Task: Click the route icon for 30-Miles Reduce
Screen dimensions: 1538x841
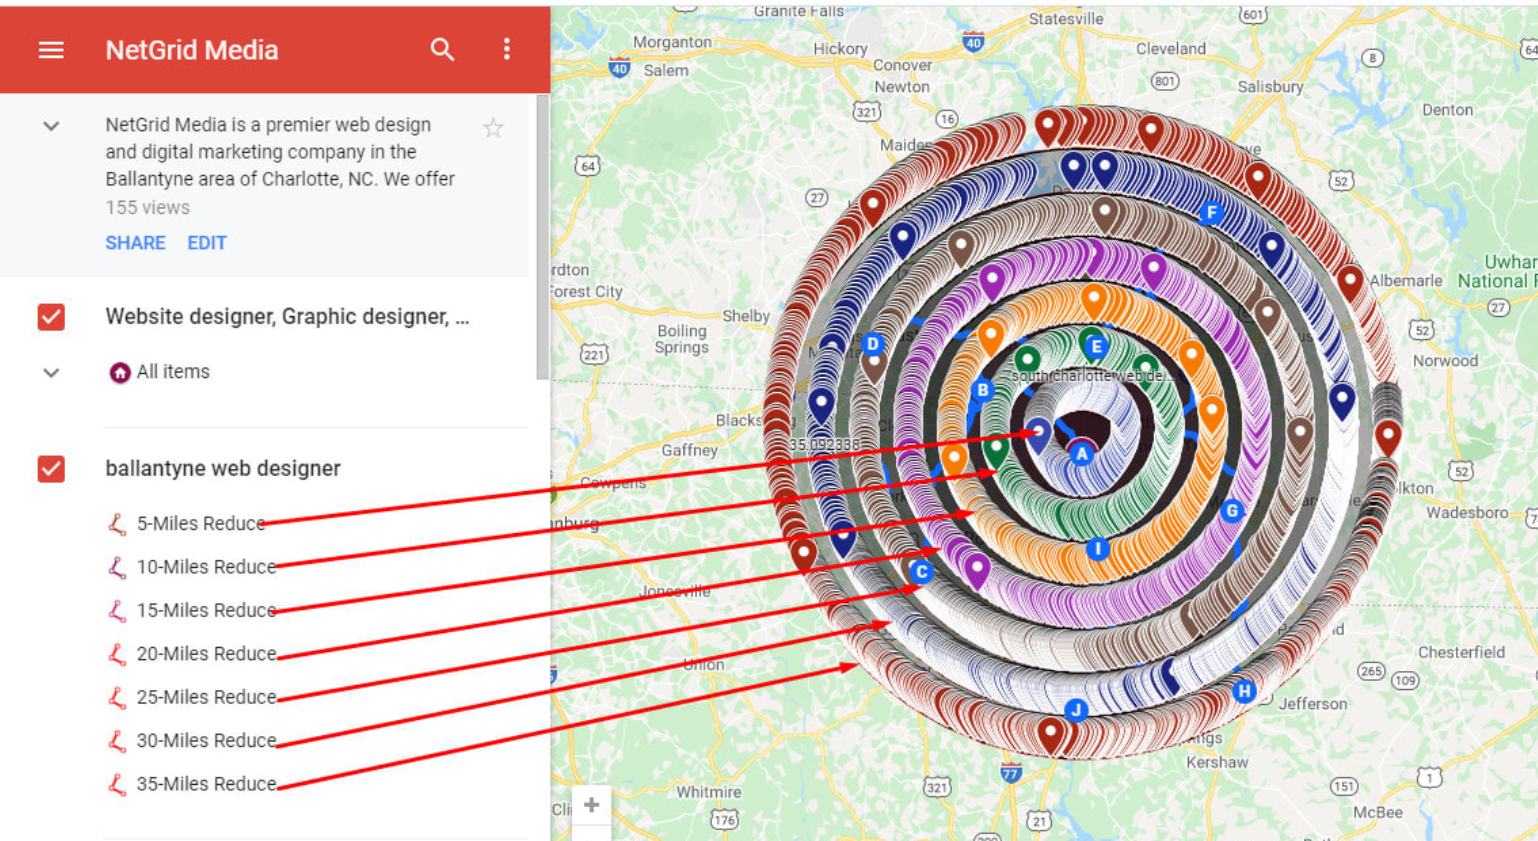Action: tap(118, 741)
